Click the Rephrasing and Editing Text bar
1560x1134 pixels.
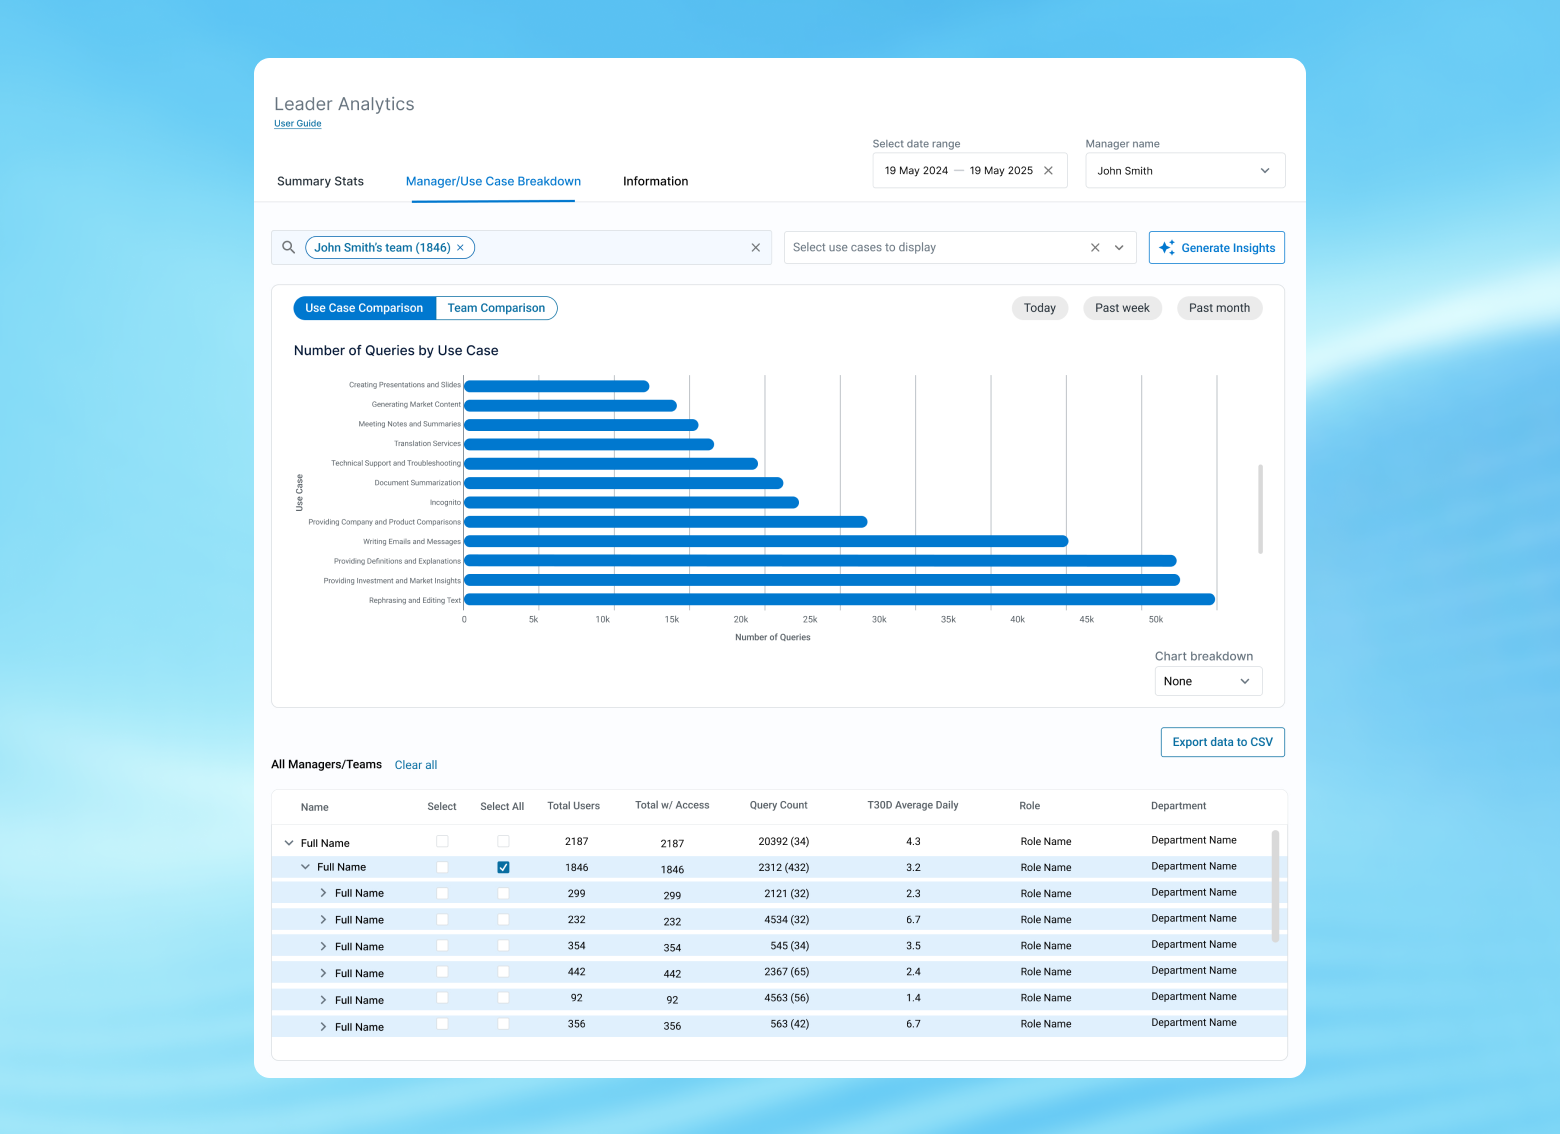click(840, 600)
